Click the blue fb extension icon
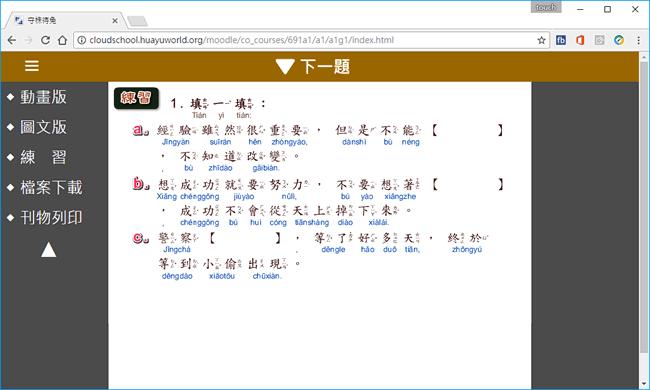 pos(560,40)
